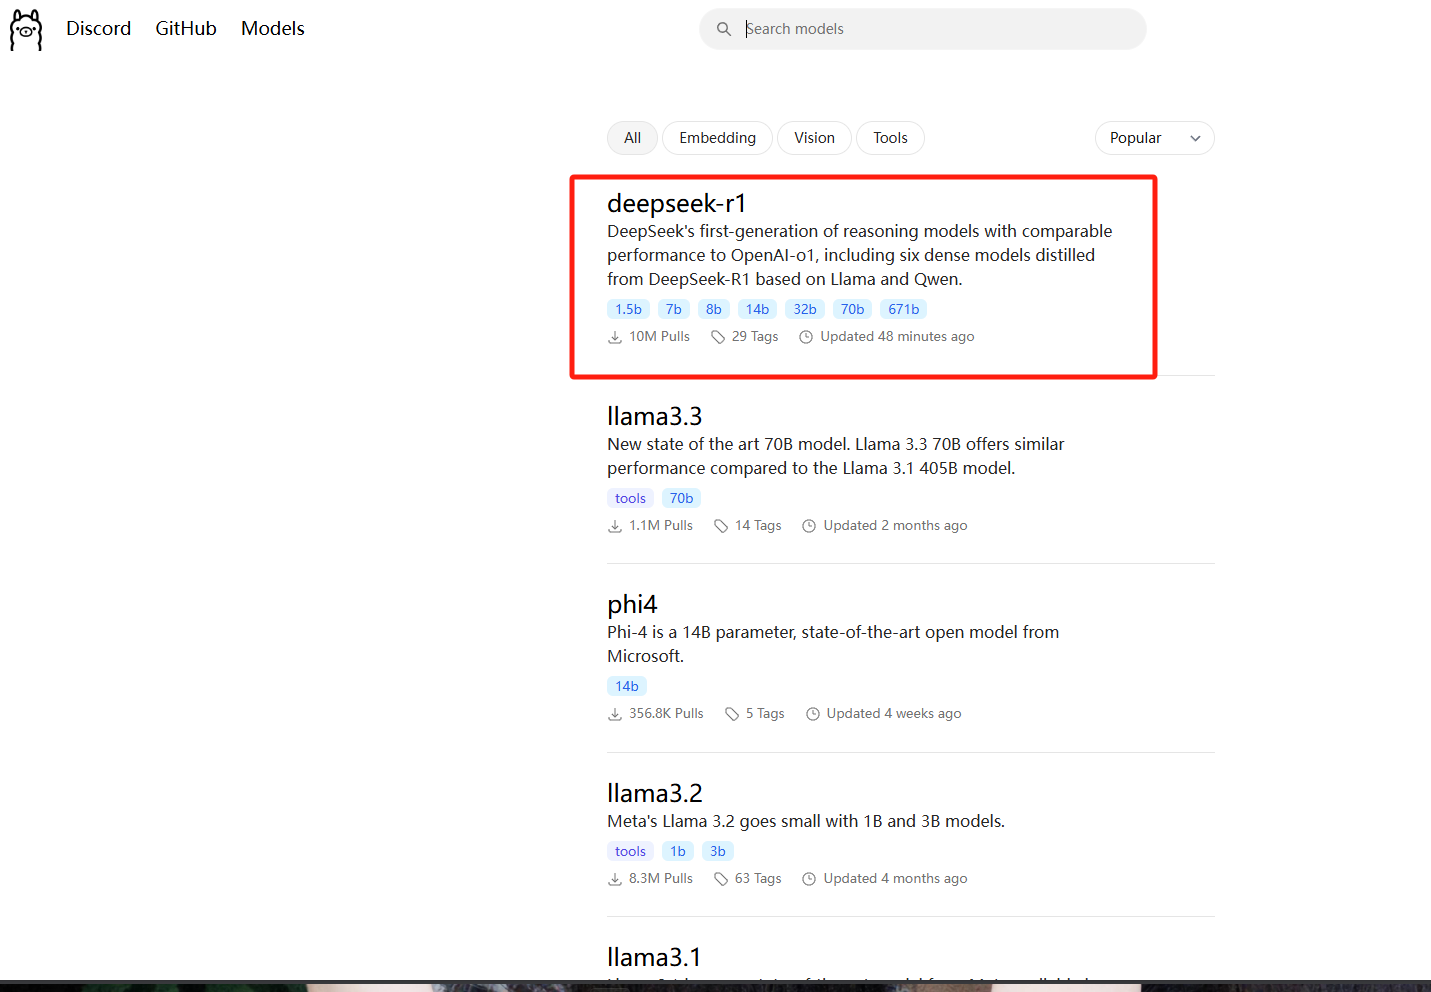Screen dimensions: 1431x992
Task: Open the deepseek-r1 model title
Action: 676,203
